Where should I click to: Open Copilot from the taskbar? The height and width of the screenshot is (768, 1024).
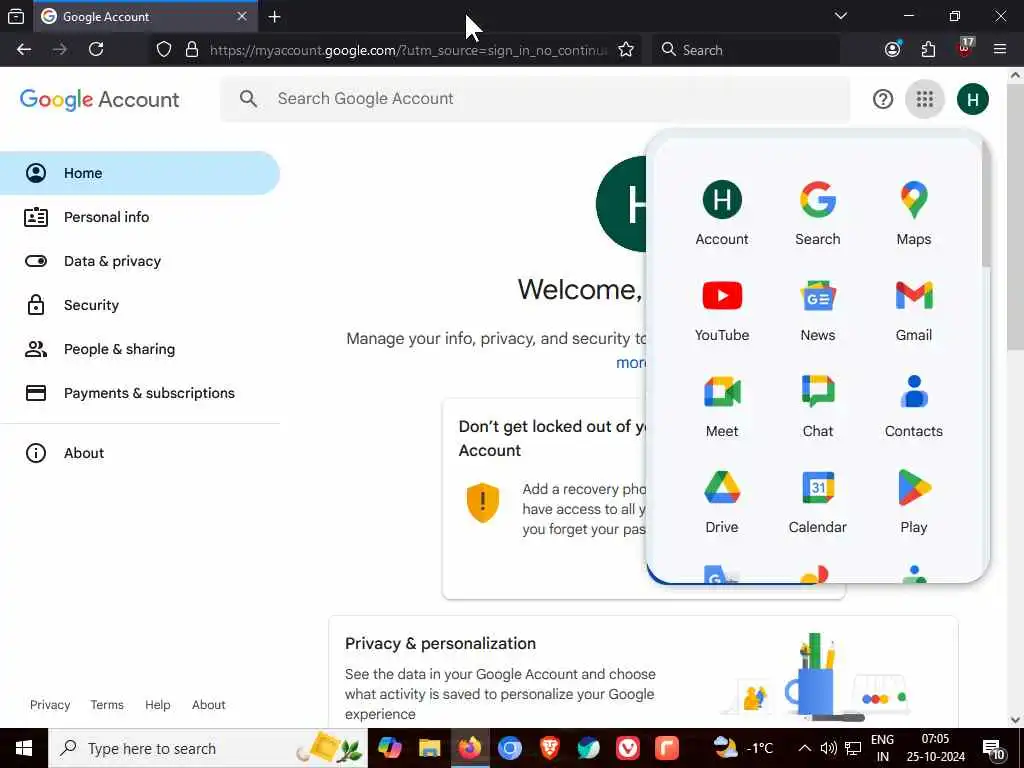pos(390,748)
